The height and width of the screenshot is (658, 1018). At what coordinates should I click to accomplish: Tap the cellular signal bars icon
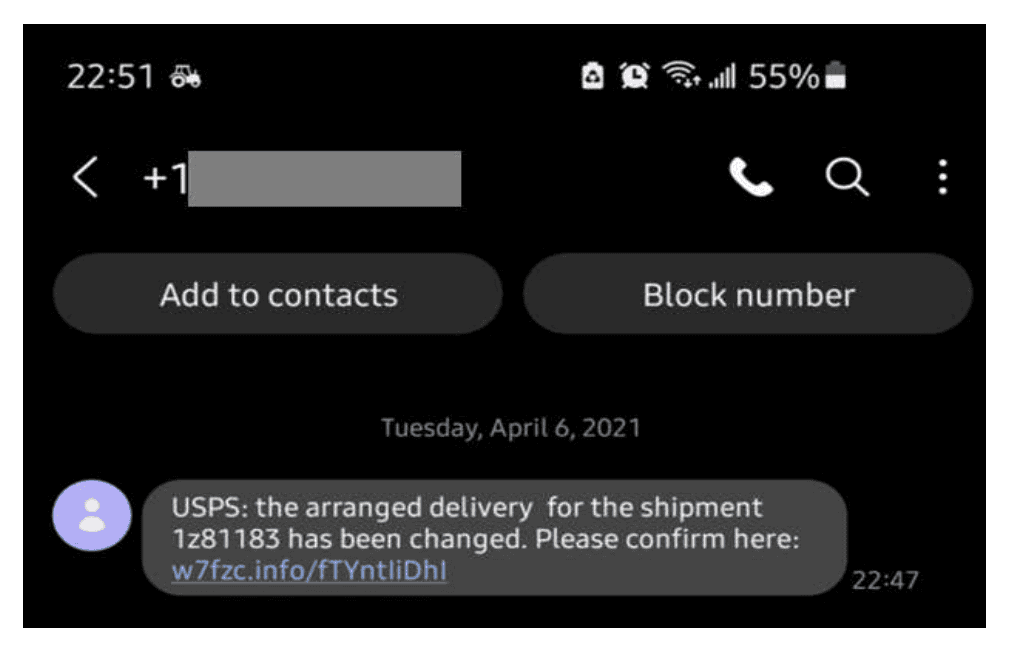click(720, 77)
